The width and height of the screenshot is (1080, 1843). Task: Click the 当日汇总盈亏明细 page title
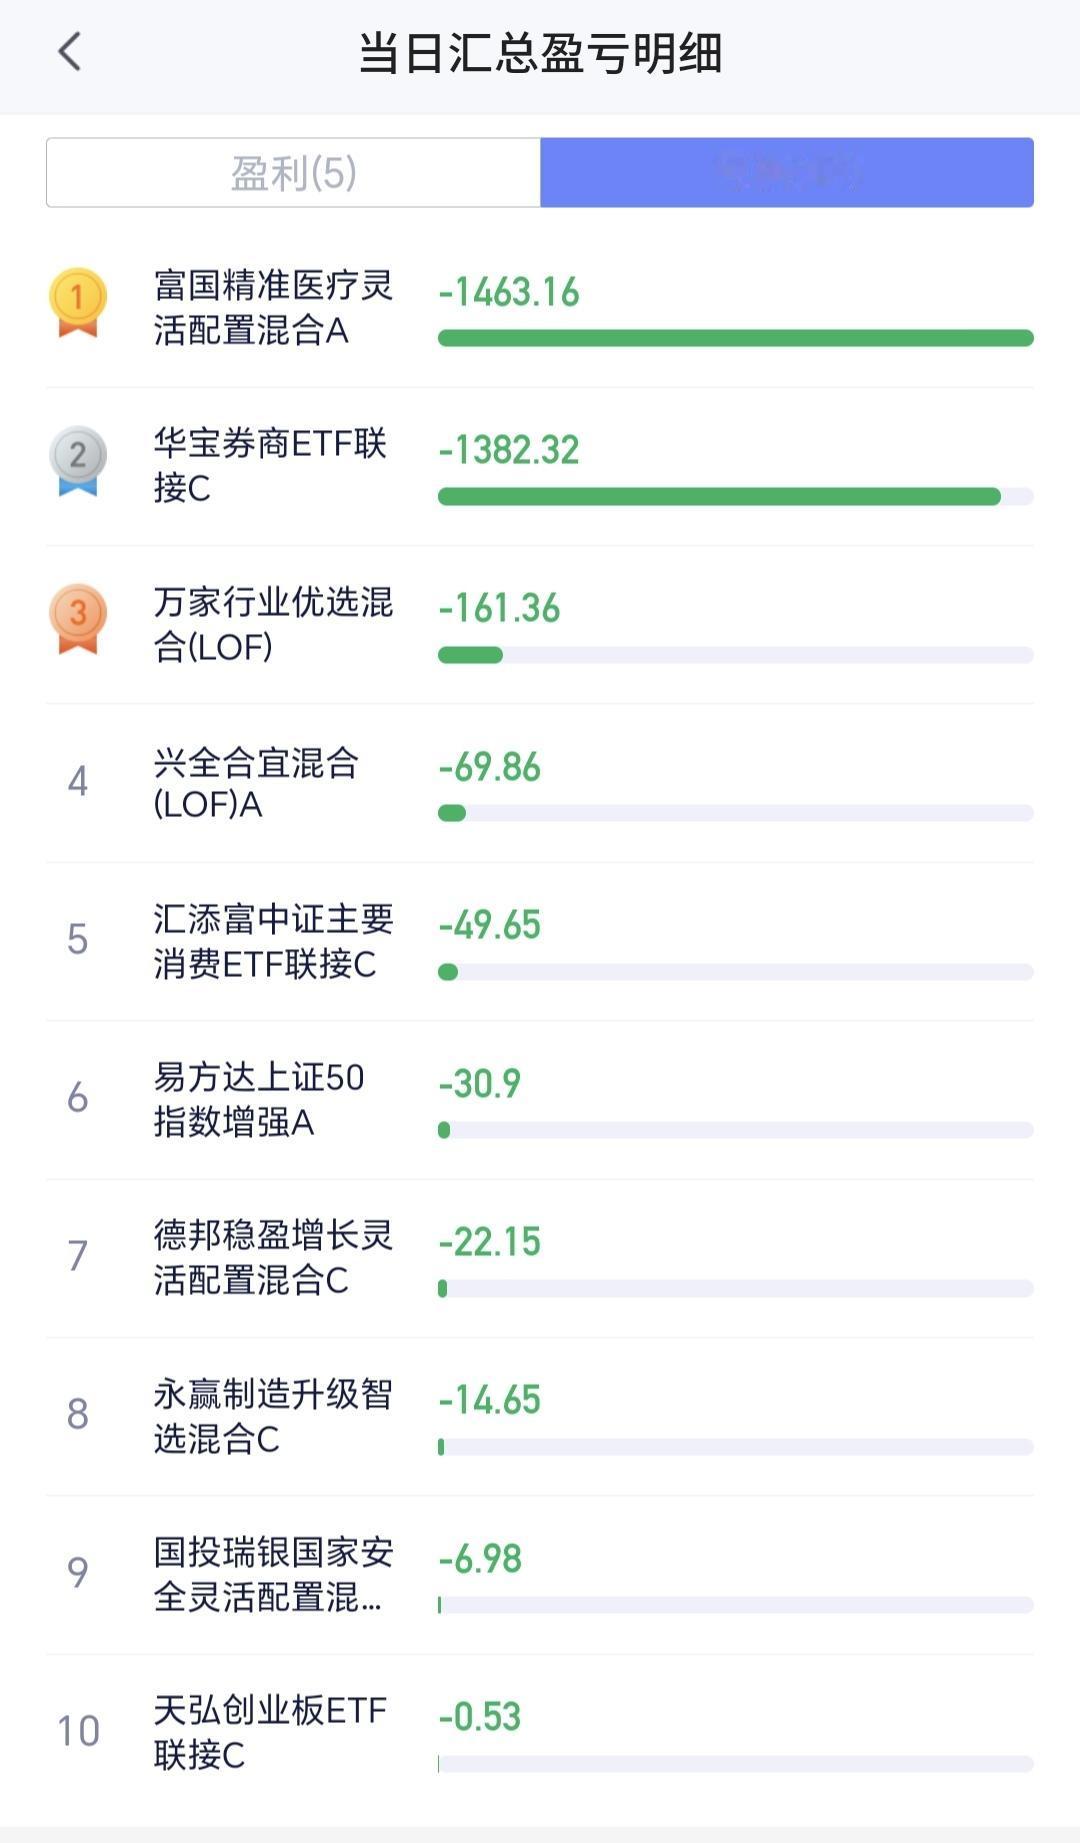point(540,53)
